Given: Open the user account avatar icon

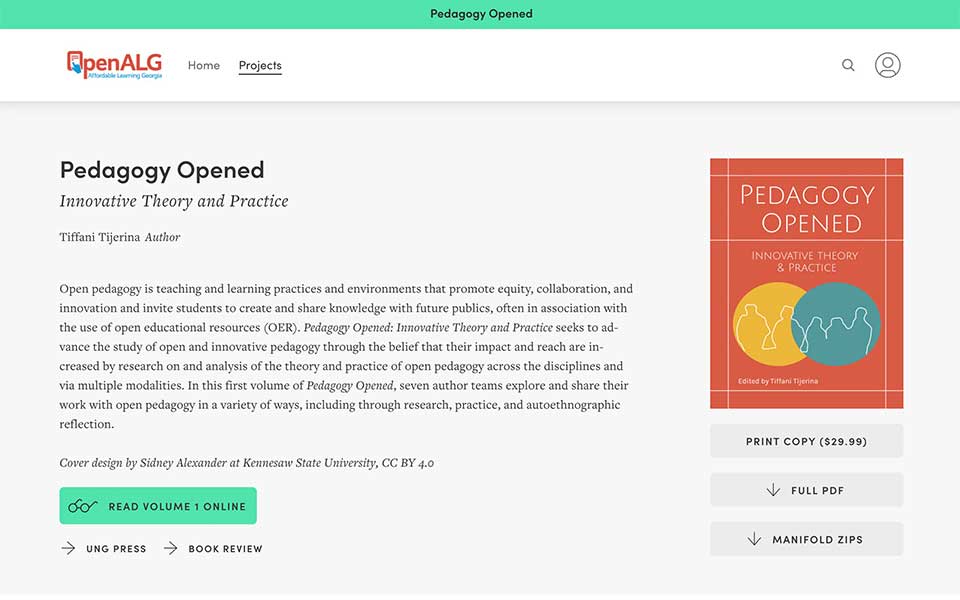Looking at the screenshot, I should [887, 65].
